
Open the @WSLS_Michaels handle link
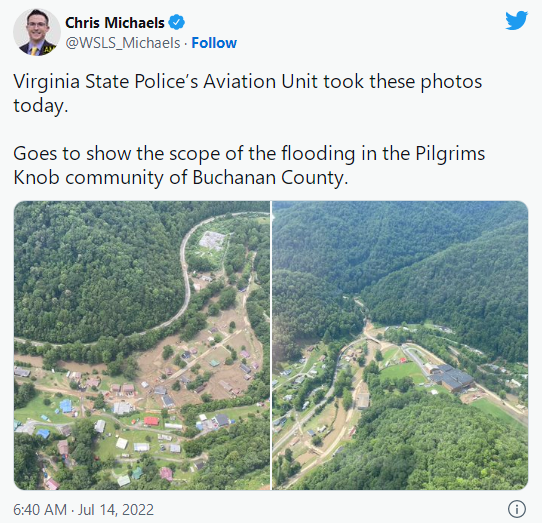tap(123, 43)
